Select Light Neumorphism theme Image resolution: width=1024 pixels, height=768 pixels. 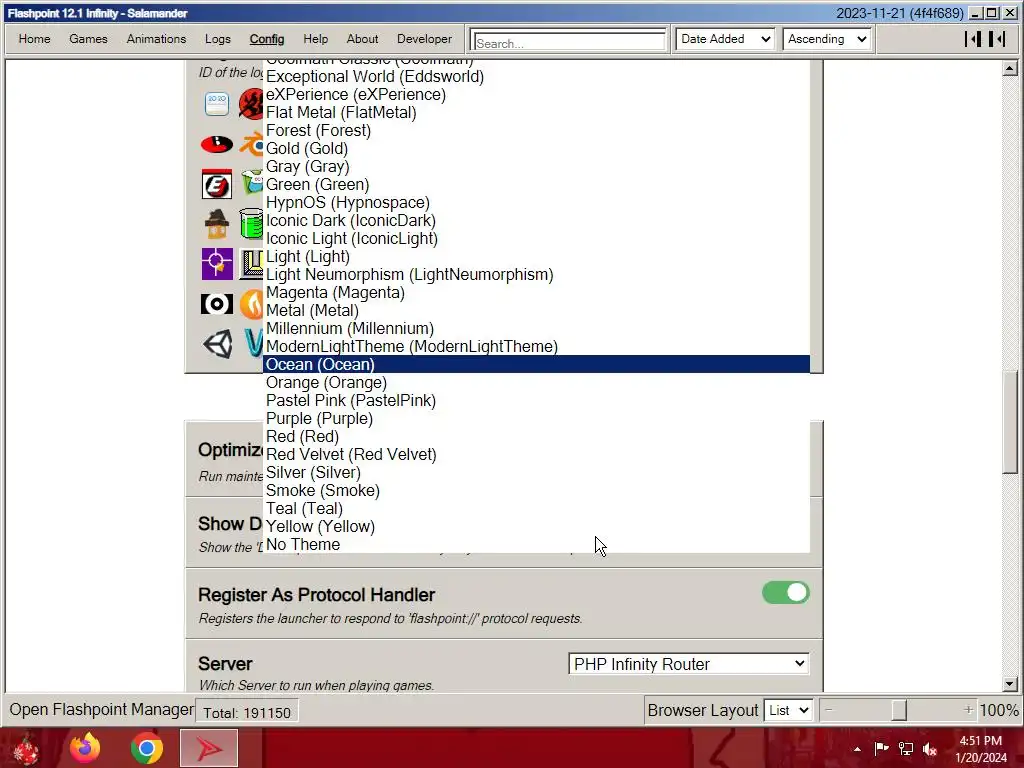[x=536, y=274]
